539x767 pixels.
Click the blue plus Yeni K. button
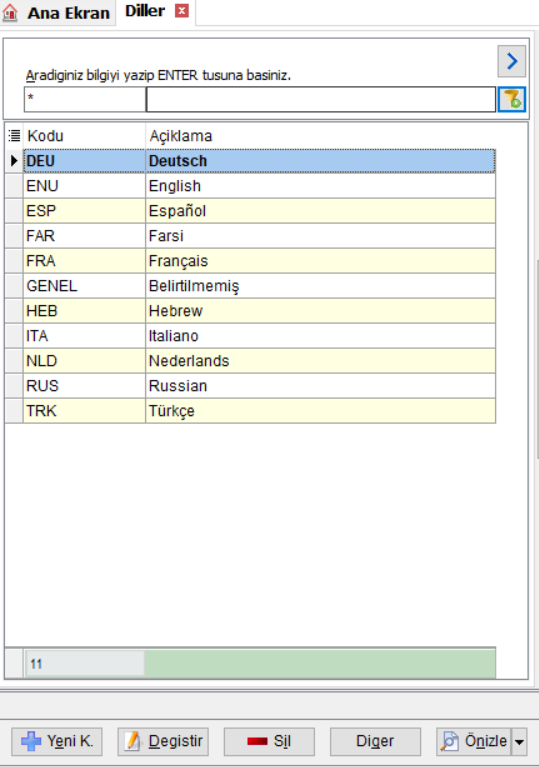coord(57,742)
